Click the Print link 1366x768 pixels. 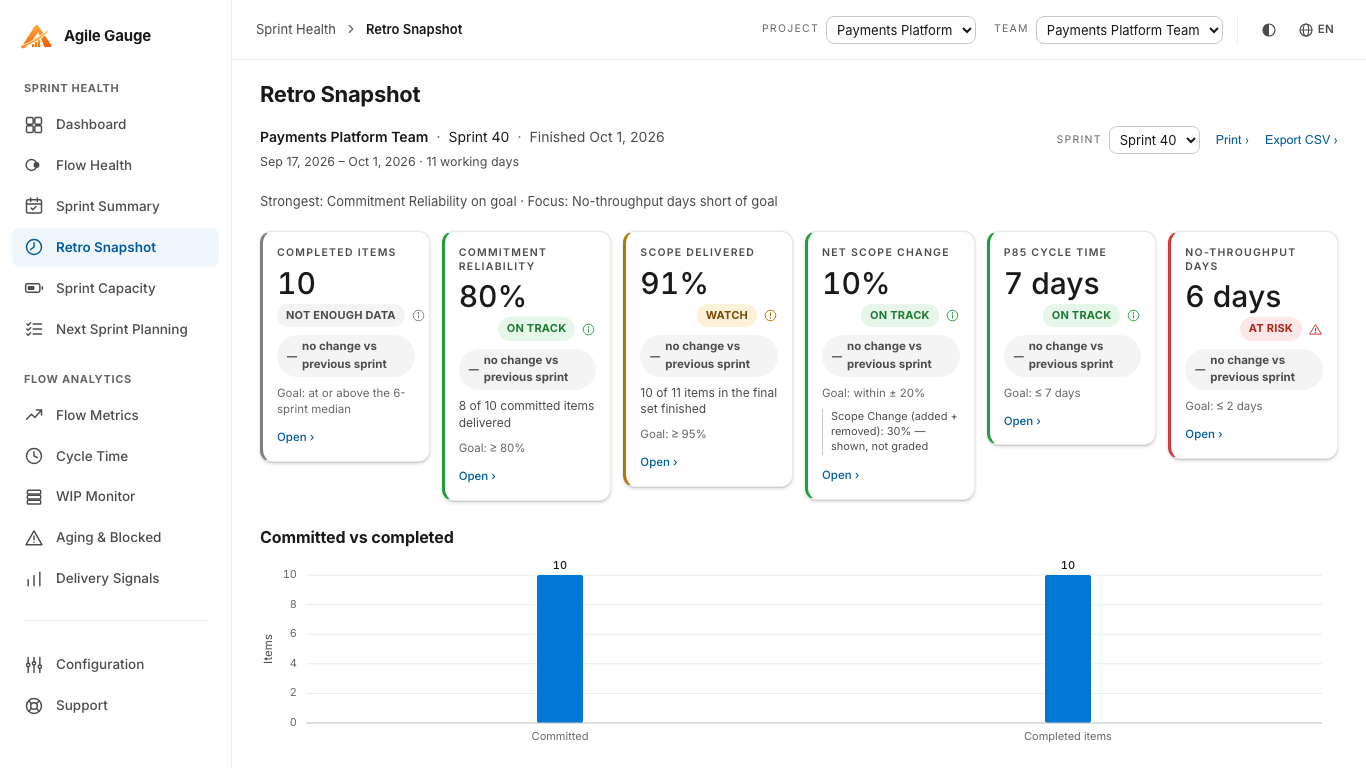click(1232, 140)
